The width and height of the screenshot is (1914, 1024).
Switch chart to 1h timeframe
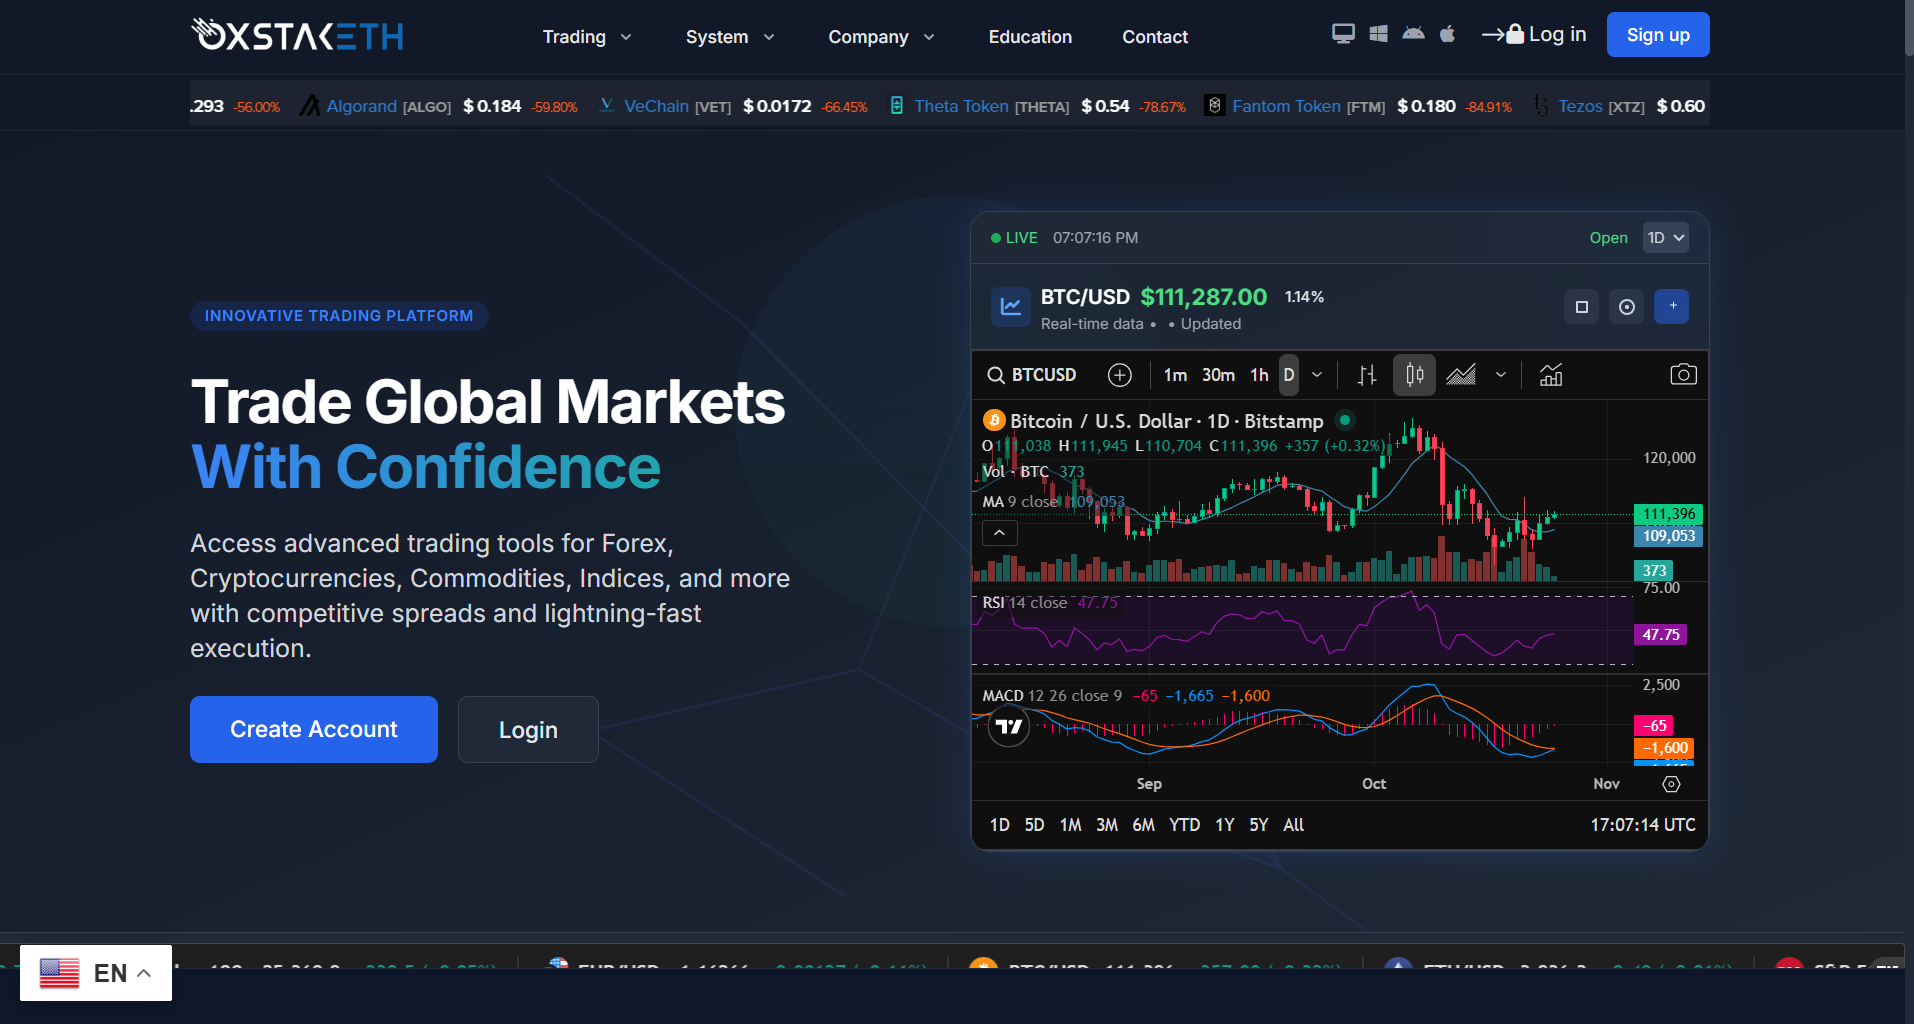coord(1259,375)
